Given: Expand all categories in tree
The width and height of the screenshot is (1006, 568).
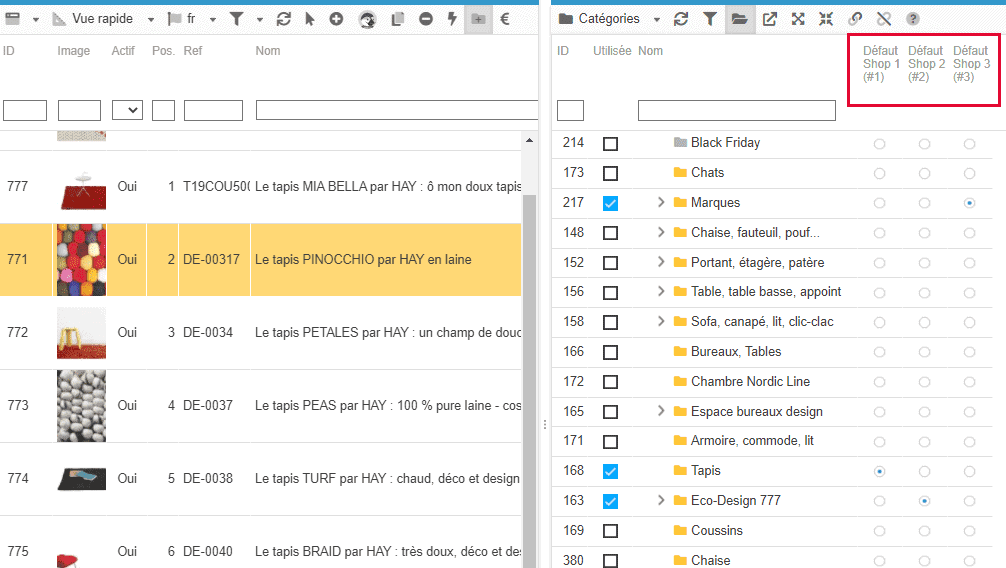Looking at the screenshot, I should (798, 19).
